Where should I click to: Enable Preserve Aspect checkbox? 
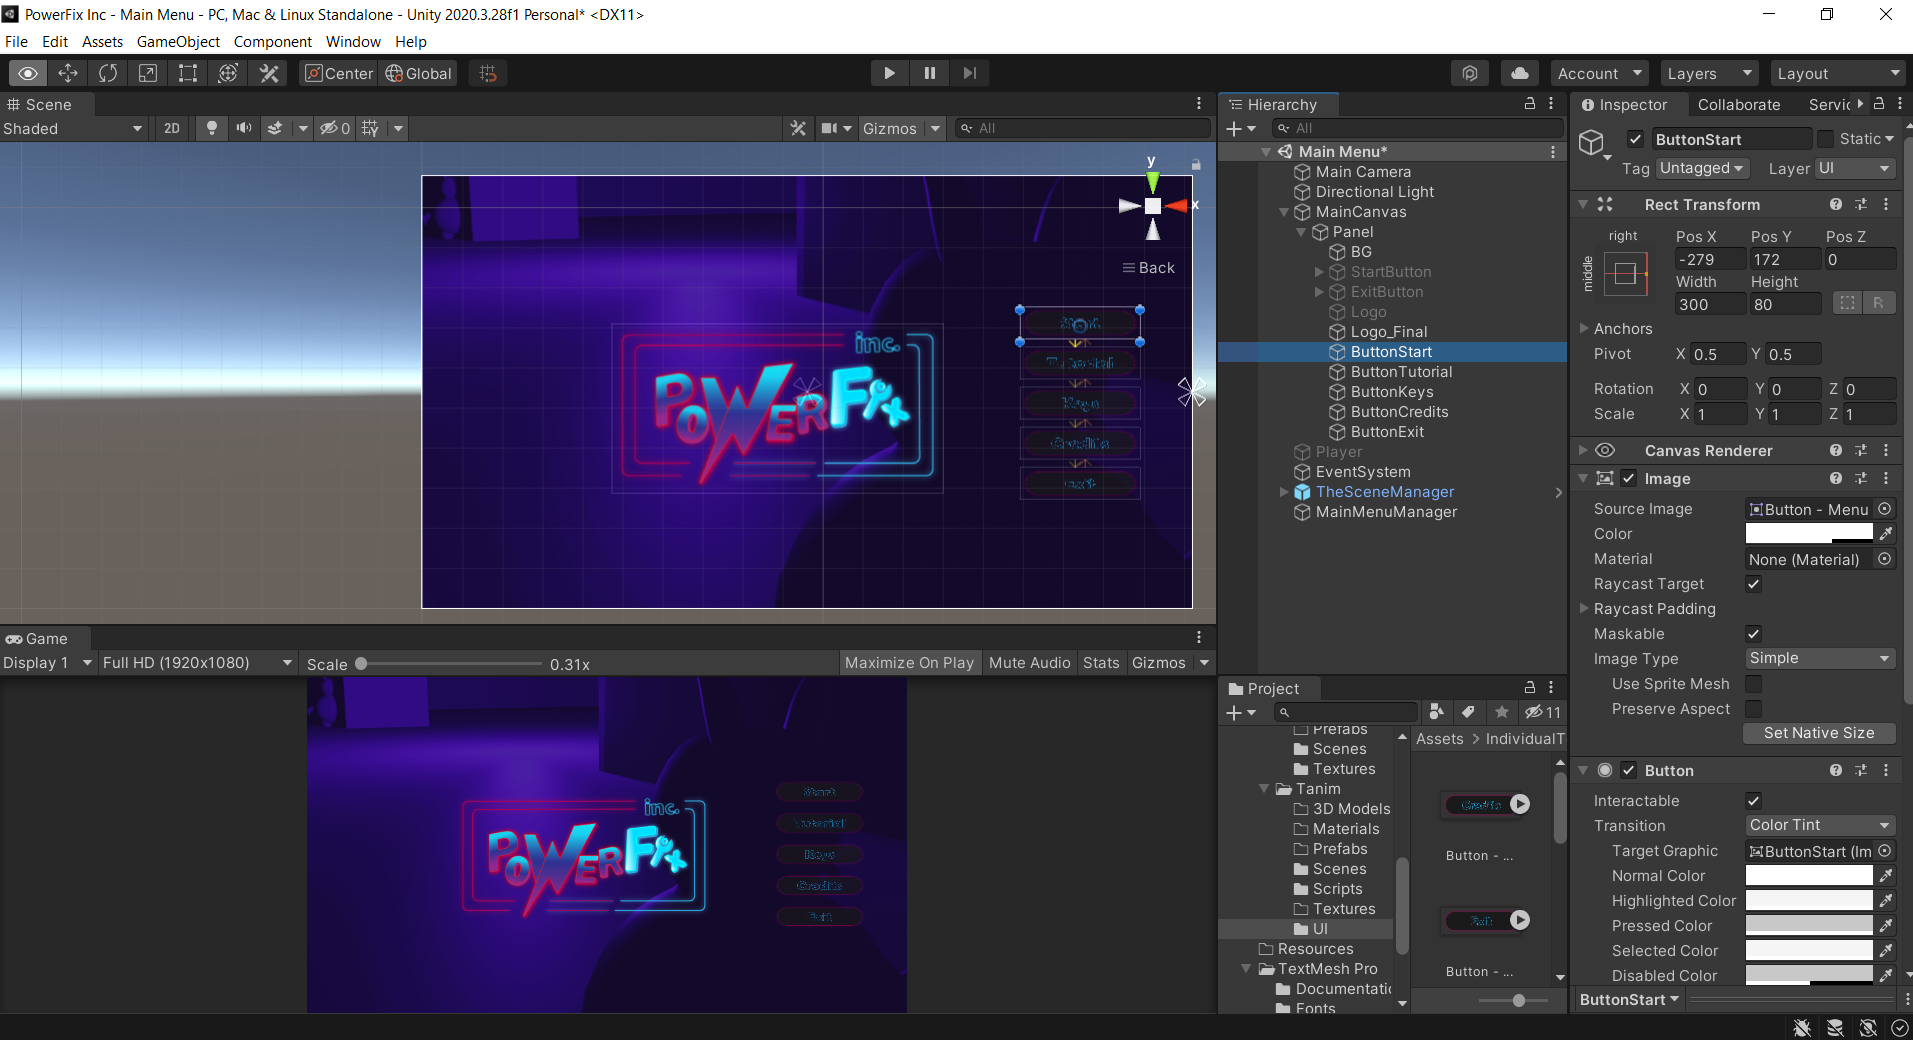1753,708
